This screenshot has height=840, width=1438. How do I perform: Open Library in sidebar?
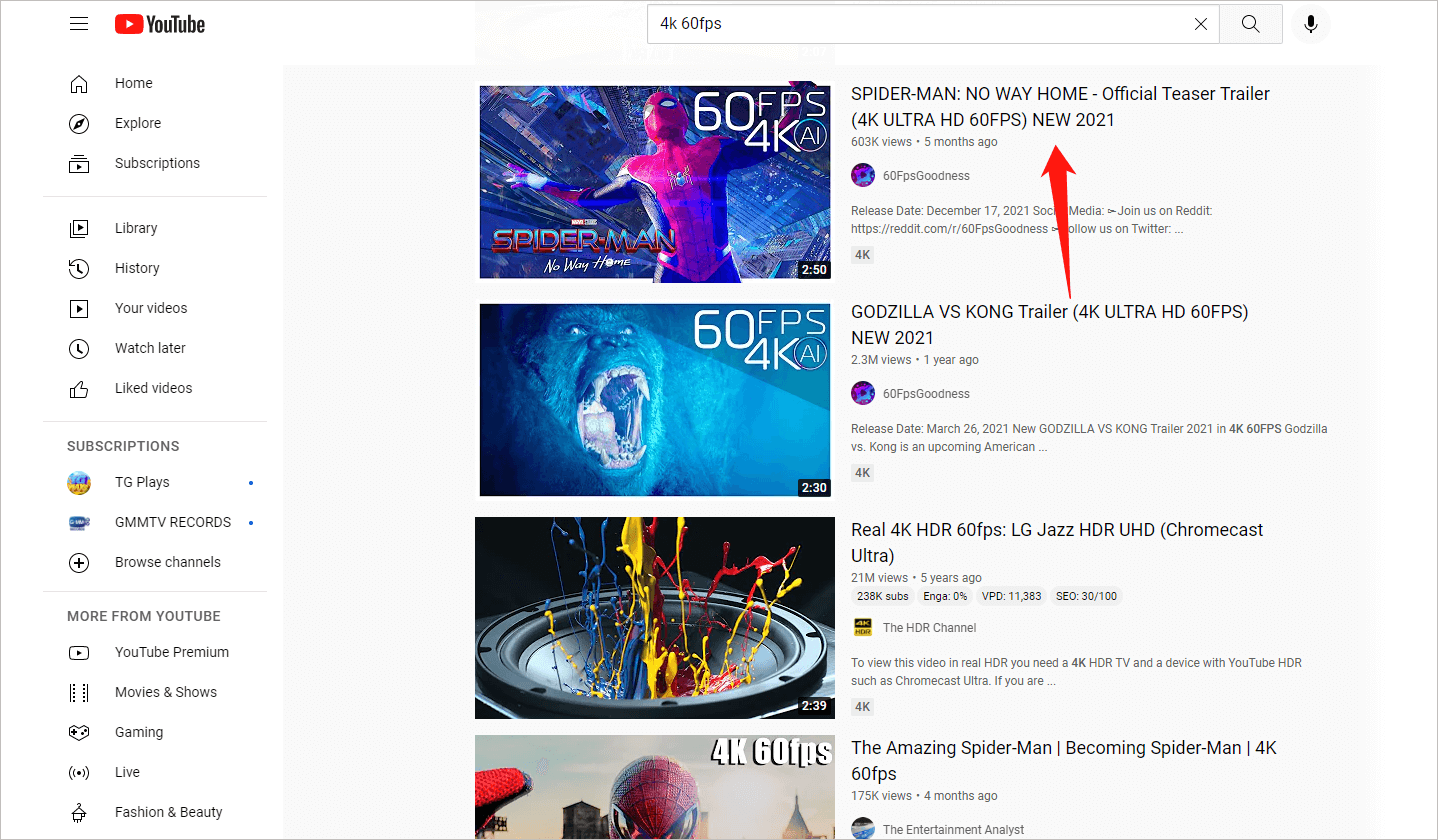[135, 228]
